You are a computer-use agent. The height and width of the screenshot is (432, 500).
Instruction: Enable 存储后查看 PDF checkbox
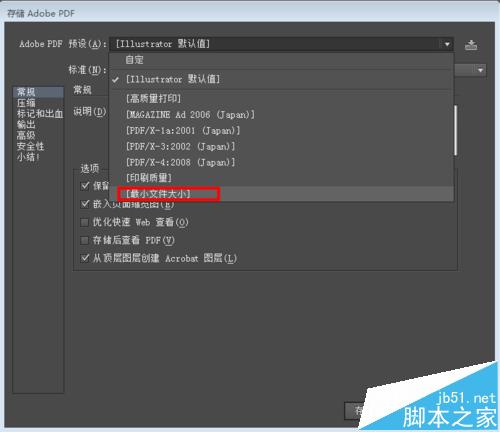[x=85, y=240]
